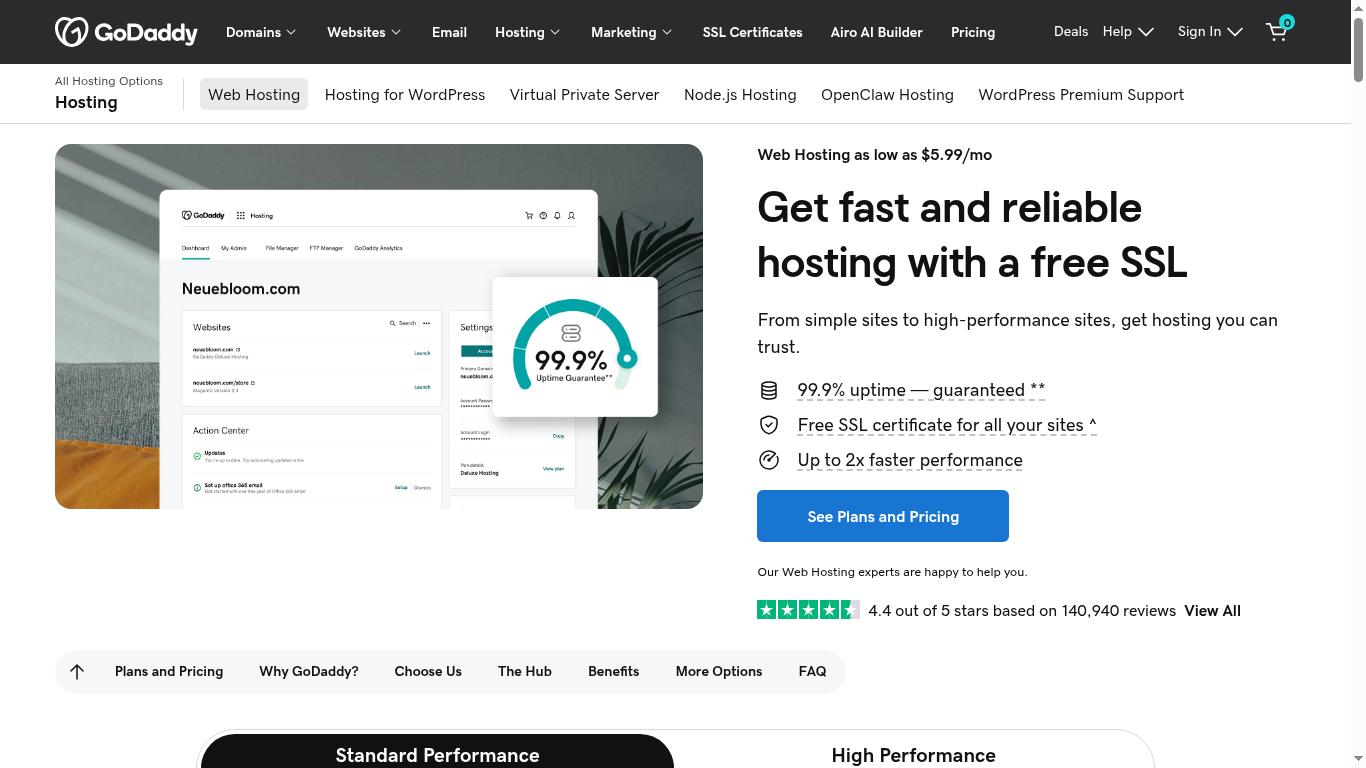Jump to More Options section
Viewport: 1366px width, 768px height.
pyautogui.click(x=719, y=671)
